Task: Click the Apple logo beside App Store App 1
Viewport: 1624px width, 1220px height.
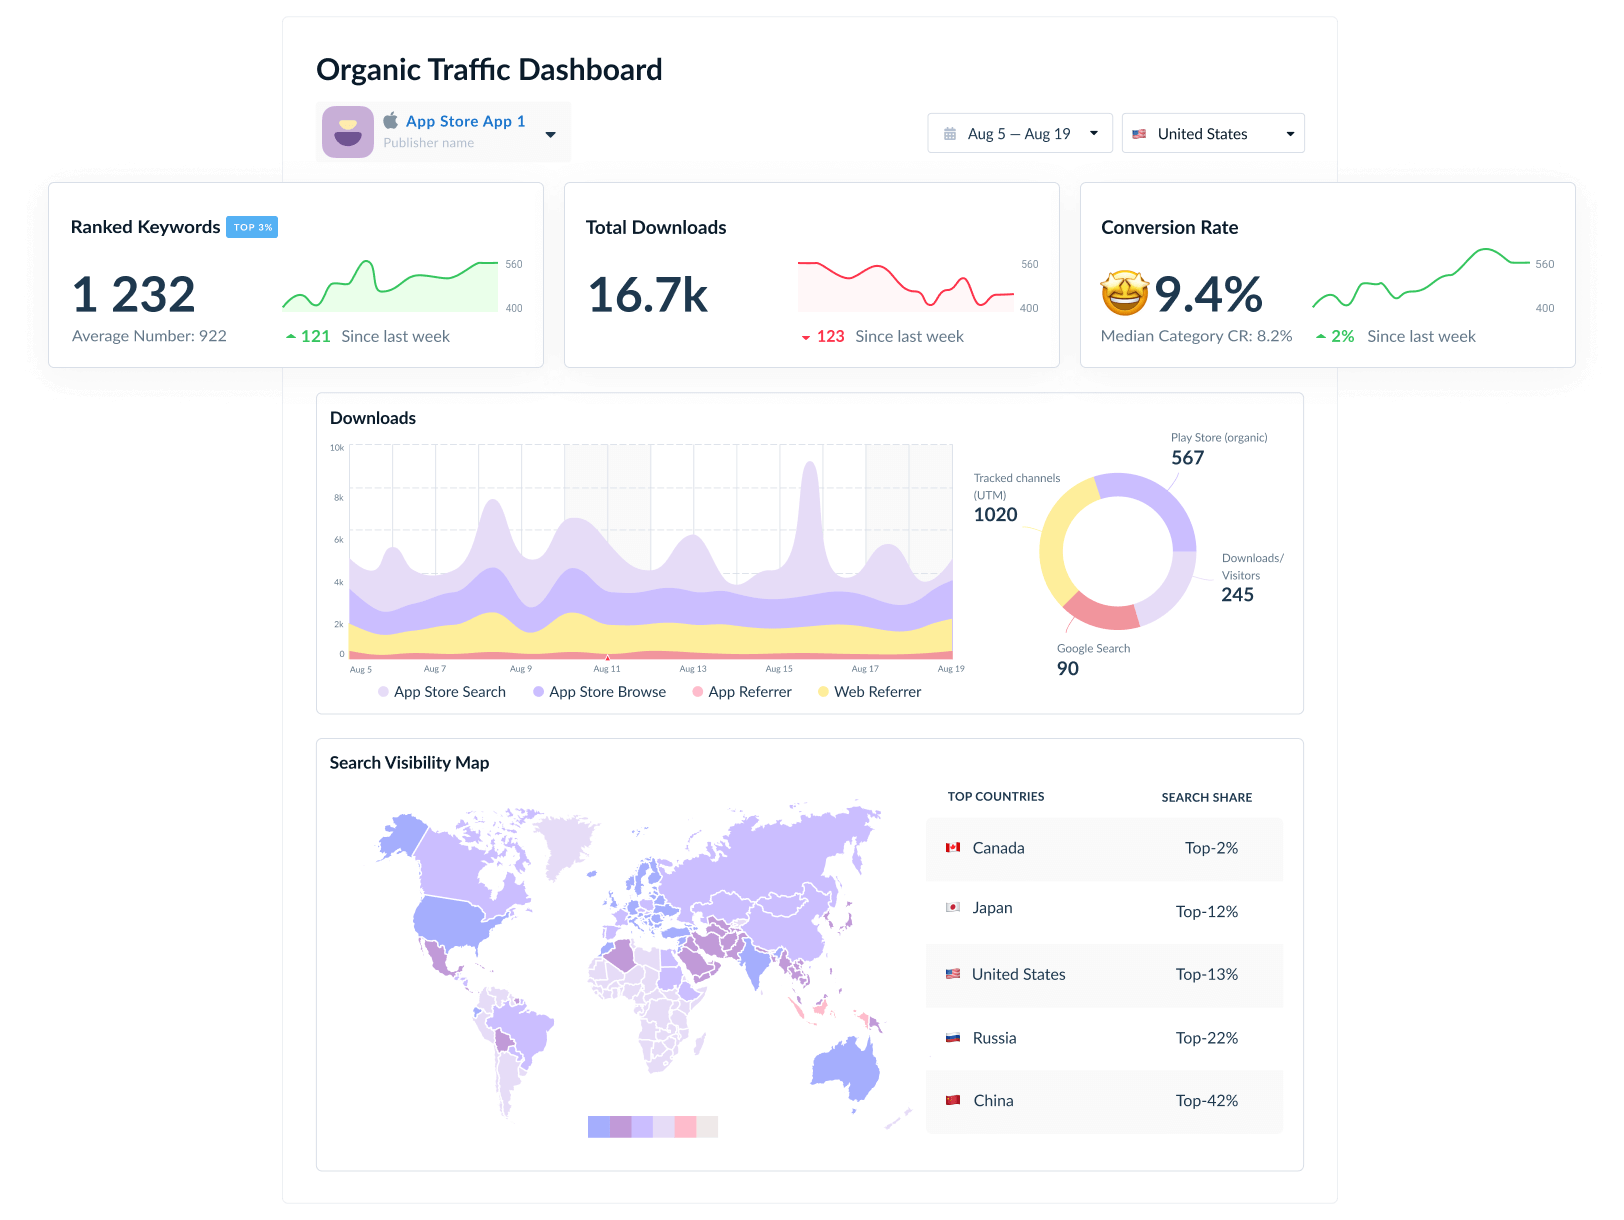Action: coord(391,121)
